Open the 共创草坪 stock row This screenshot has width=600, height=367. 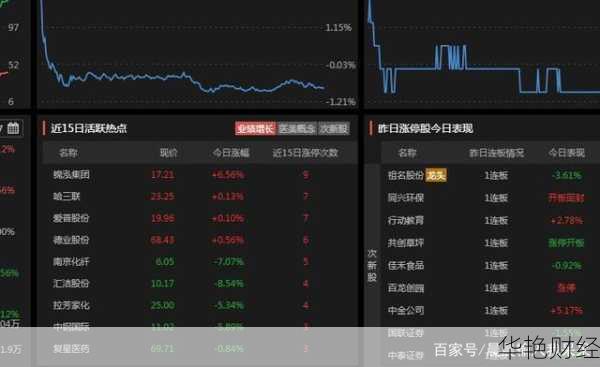(491, 243)
